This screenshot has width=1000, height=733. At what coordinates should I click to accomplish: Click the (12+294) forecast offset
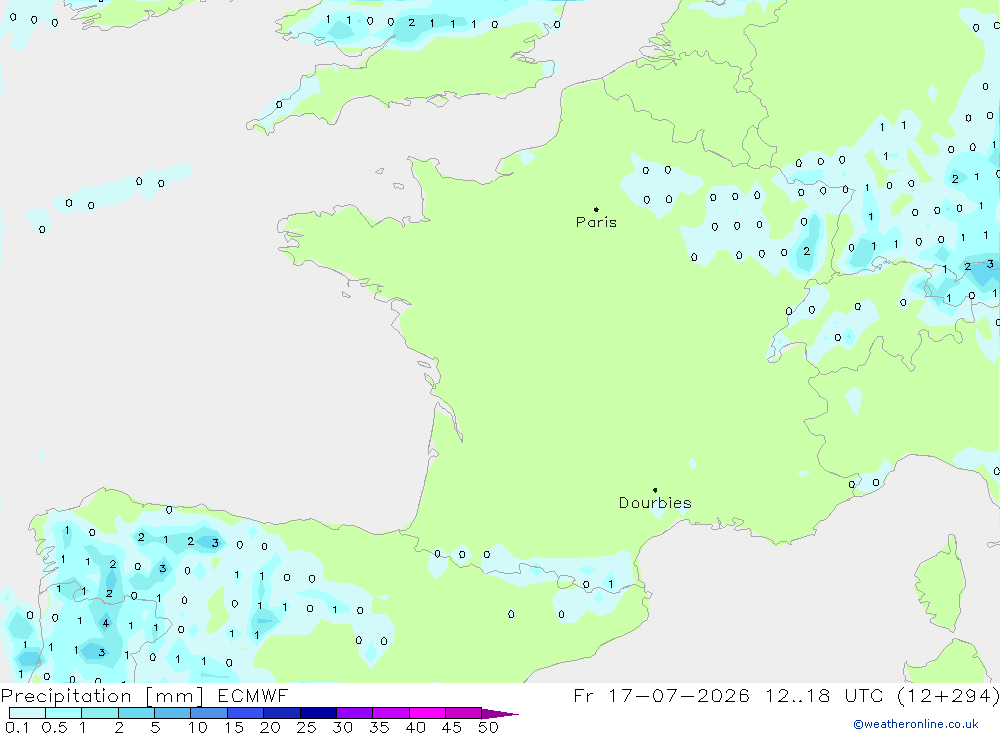[x=948, y=695]
